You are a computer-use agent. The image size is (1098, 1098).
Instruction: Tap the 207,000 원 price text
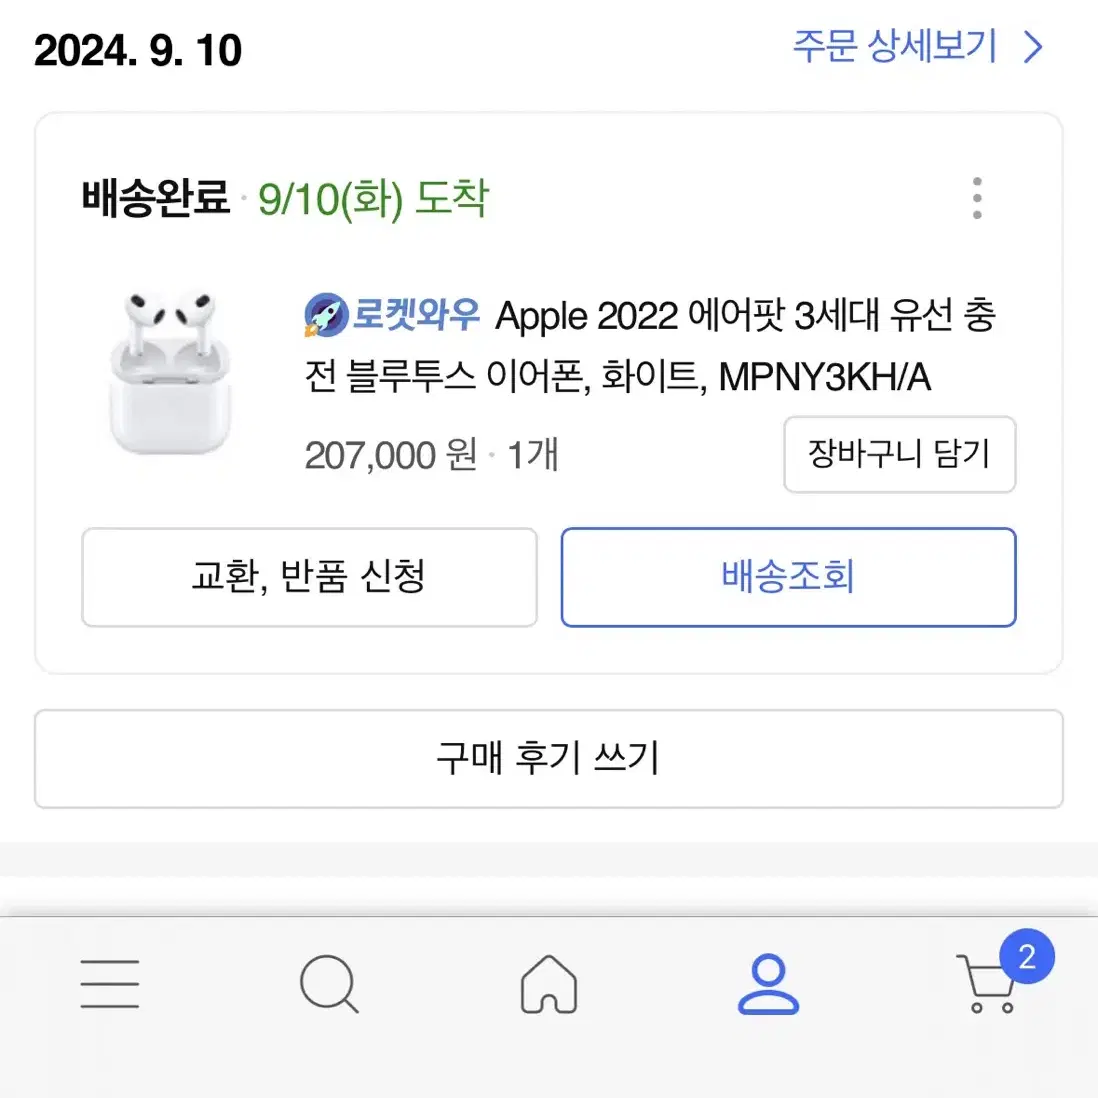coord(391,455)
